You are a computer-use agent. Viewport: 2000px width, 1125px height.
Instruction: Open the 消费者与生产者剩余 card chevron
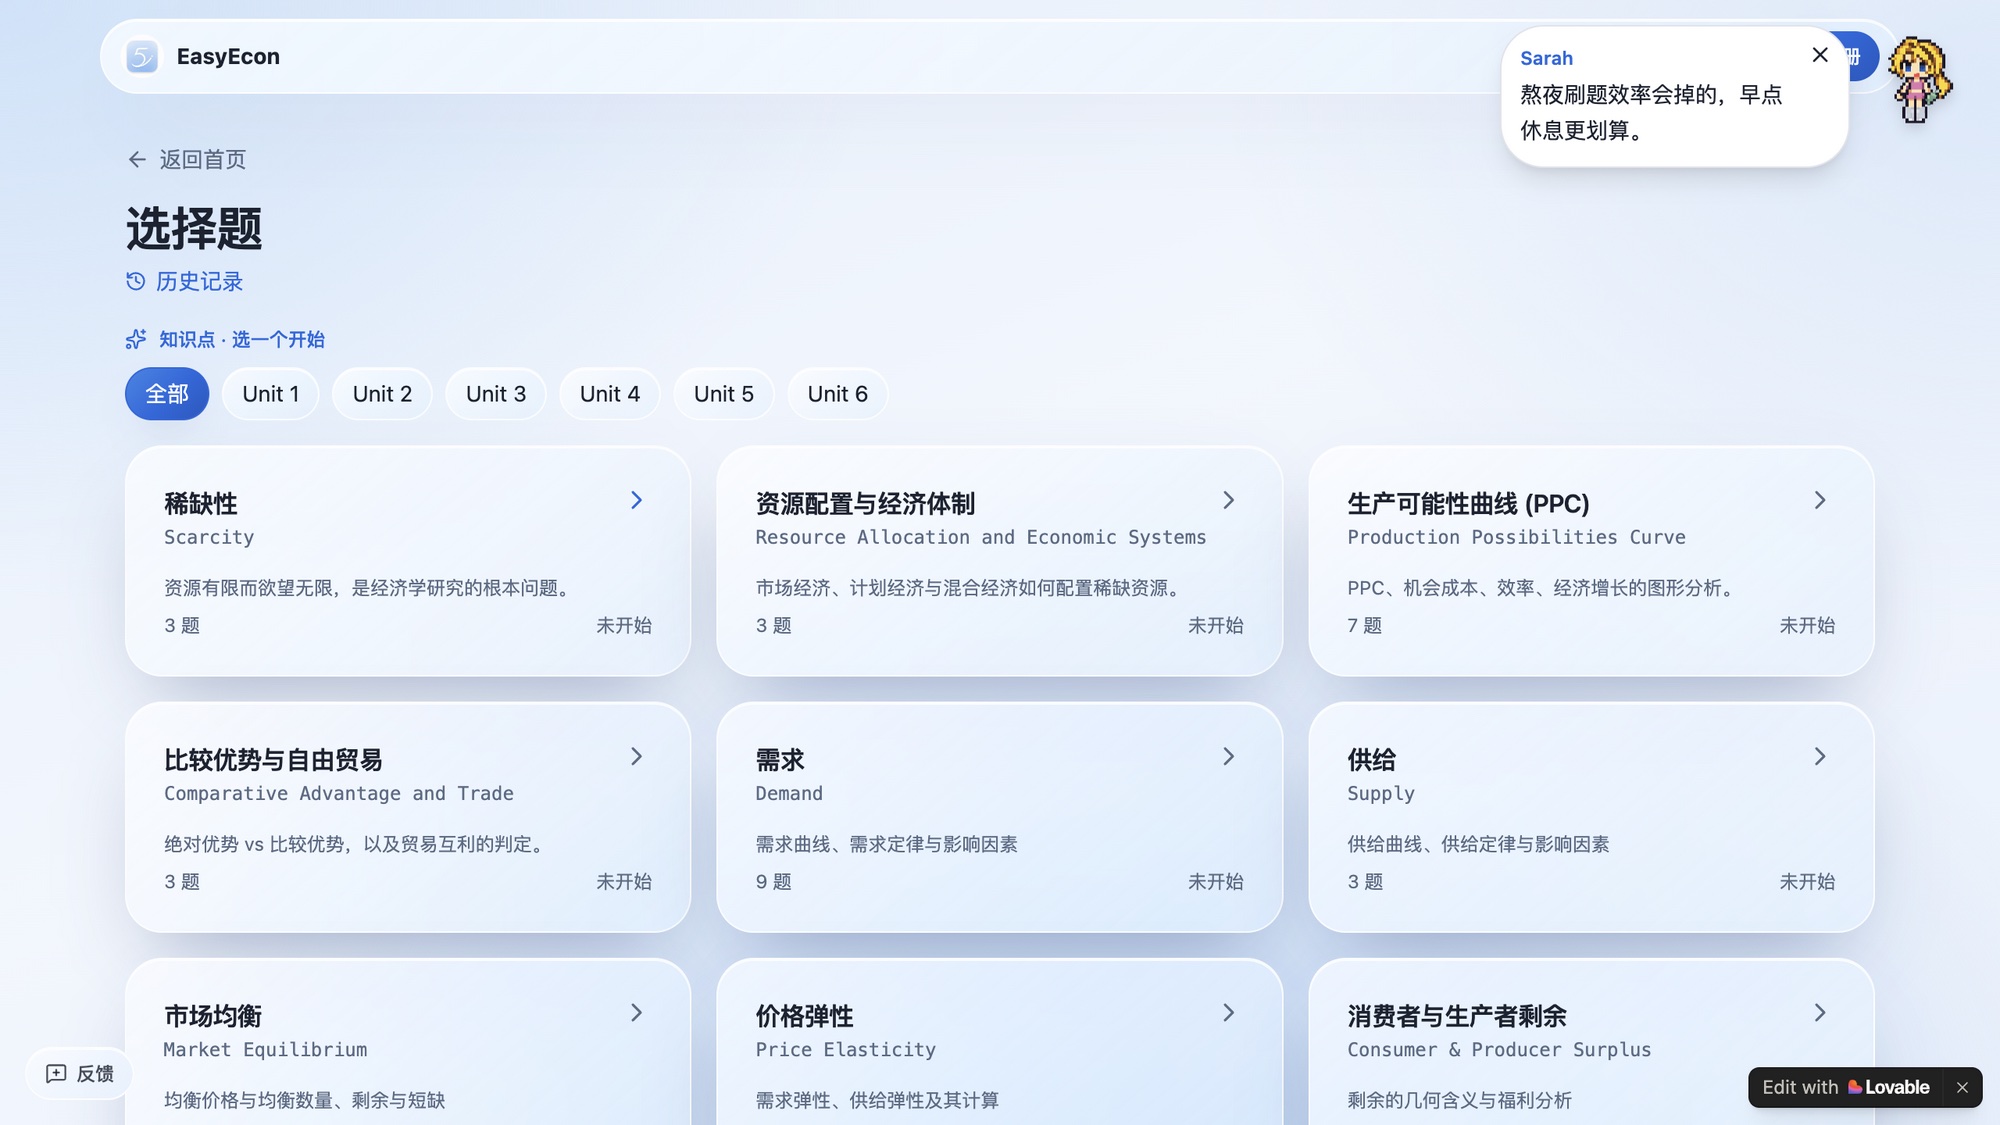(x=1820, y=1012)
